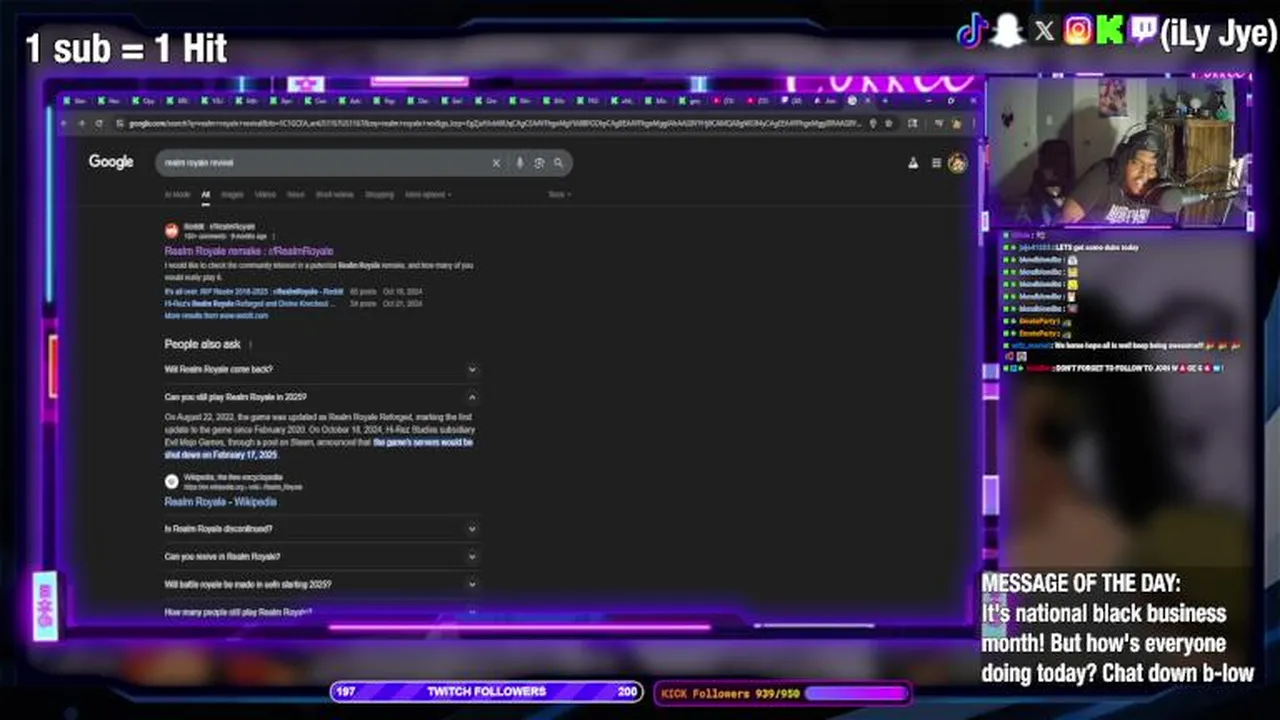Click the Google logo
1280x720 pixels.
coord(111,162)
